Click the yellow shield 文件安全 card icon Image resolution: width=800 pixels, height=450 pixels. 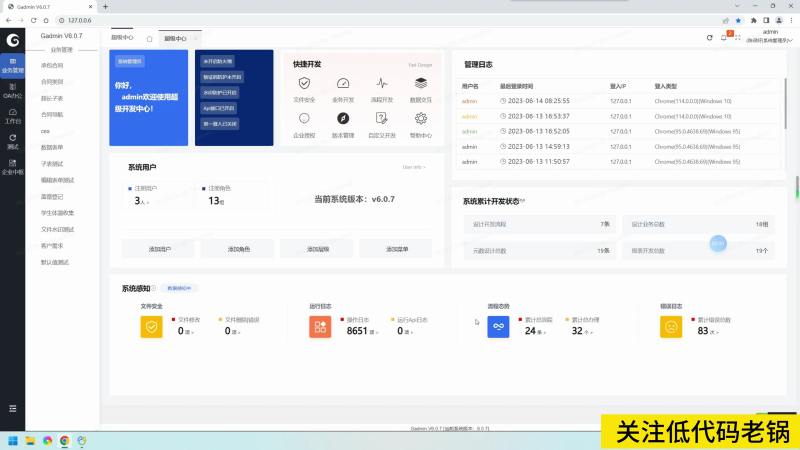(152, 327)
